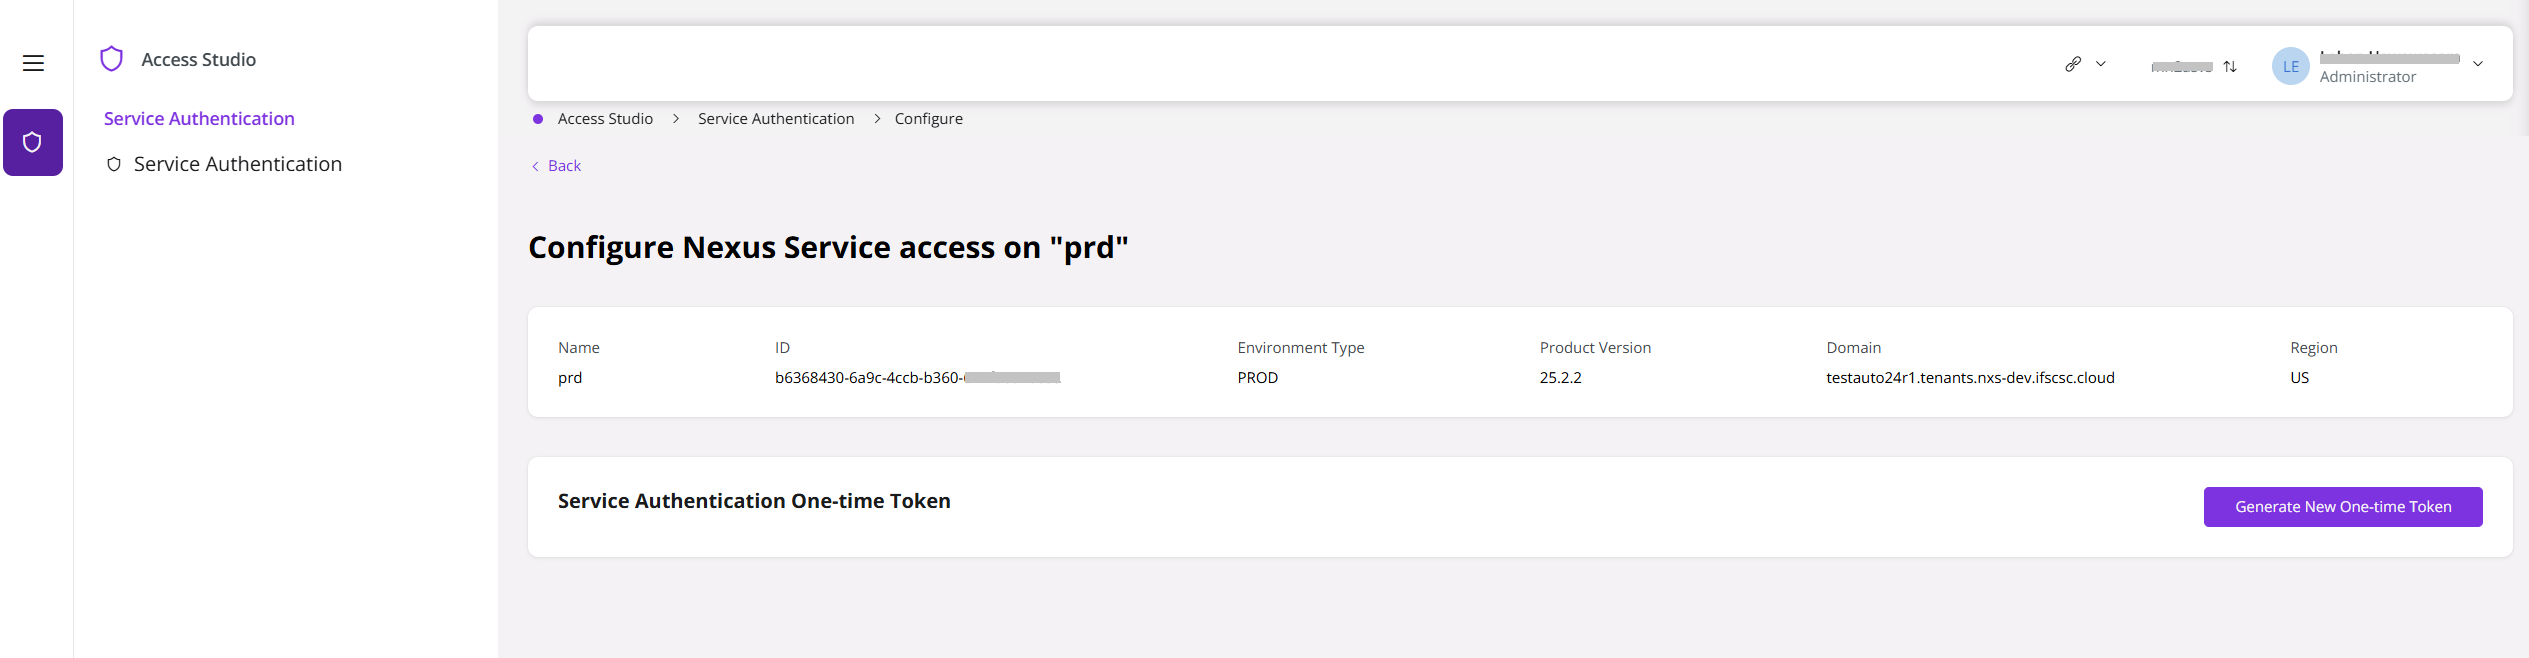Viewport: 2529px width, 658px height.
Task: Select the purple shield sidebar icon
Action: (x=33, y=142)
